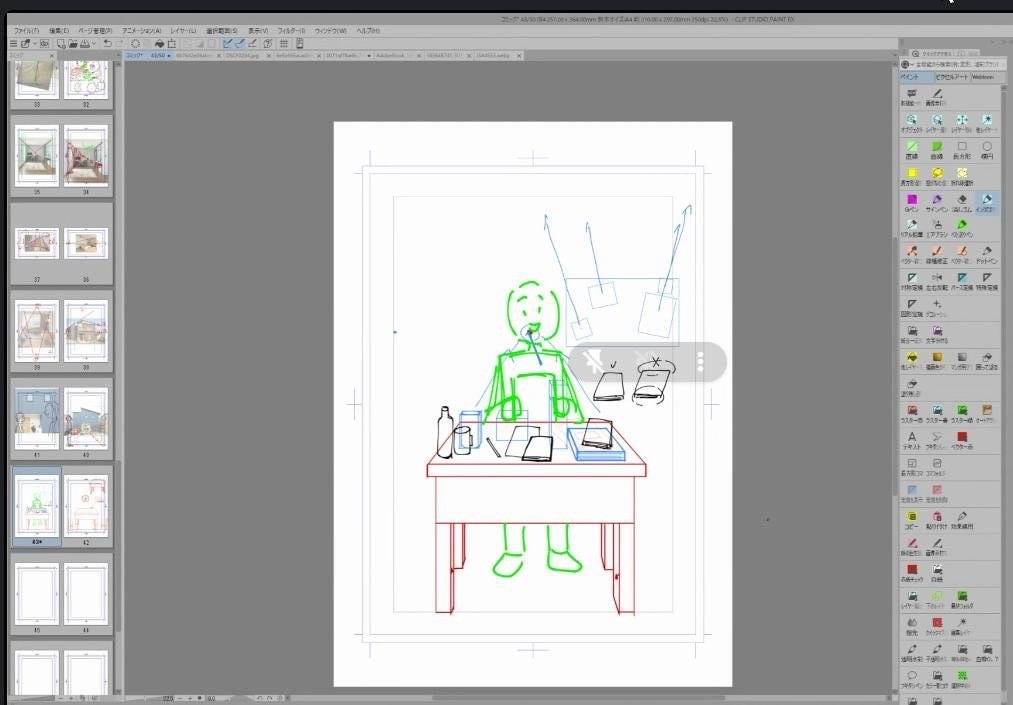1013x705 pixels.
Task: Select the エアブラシ airbrush tool
Action: 937,229
